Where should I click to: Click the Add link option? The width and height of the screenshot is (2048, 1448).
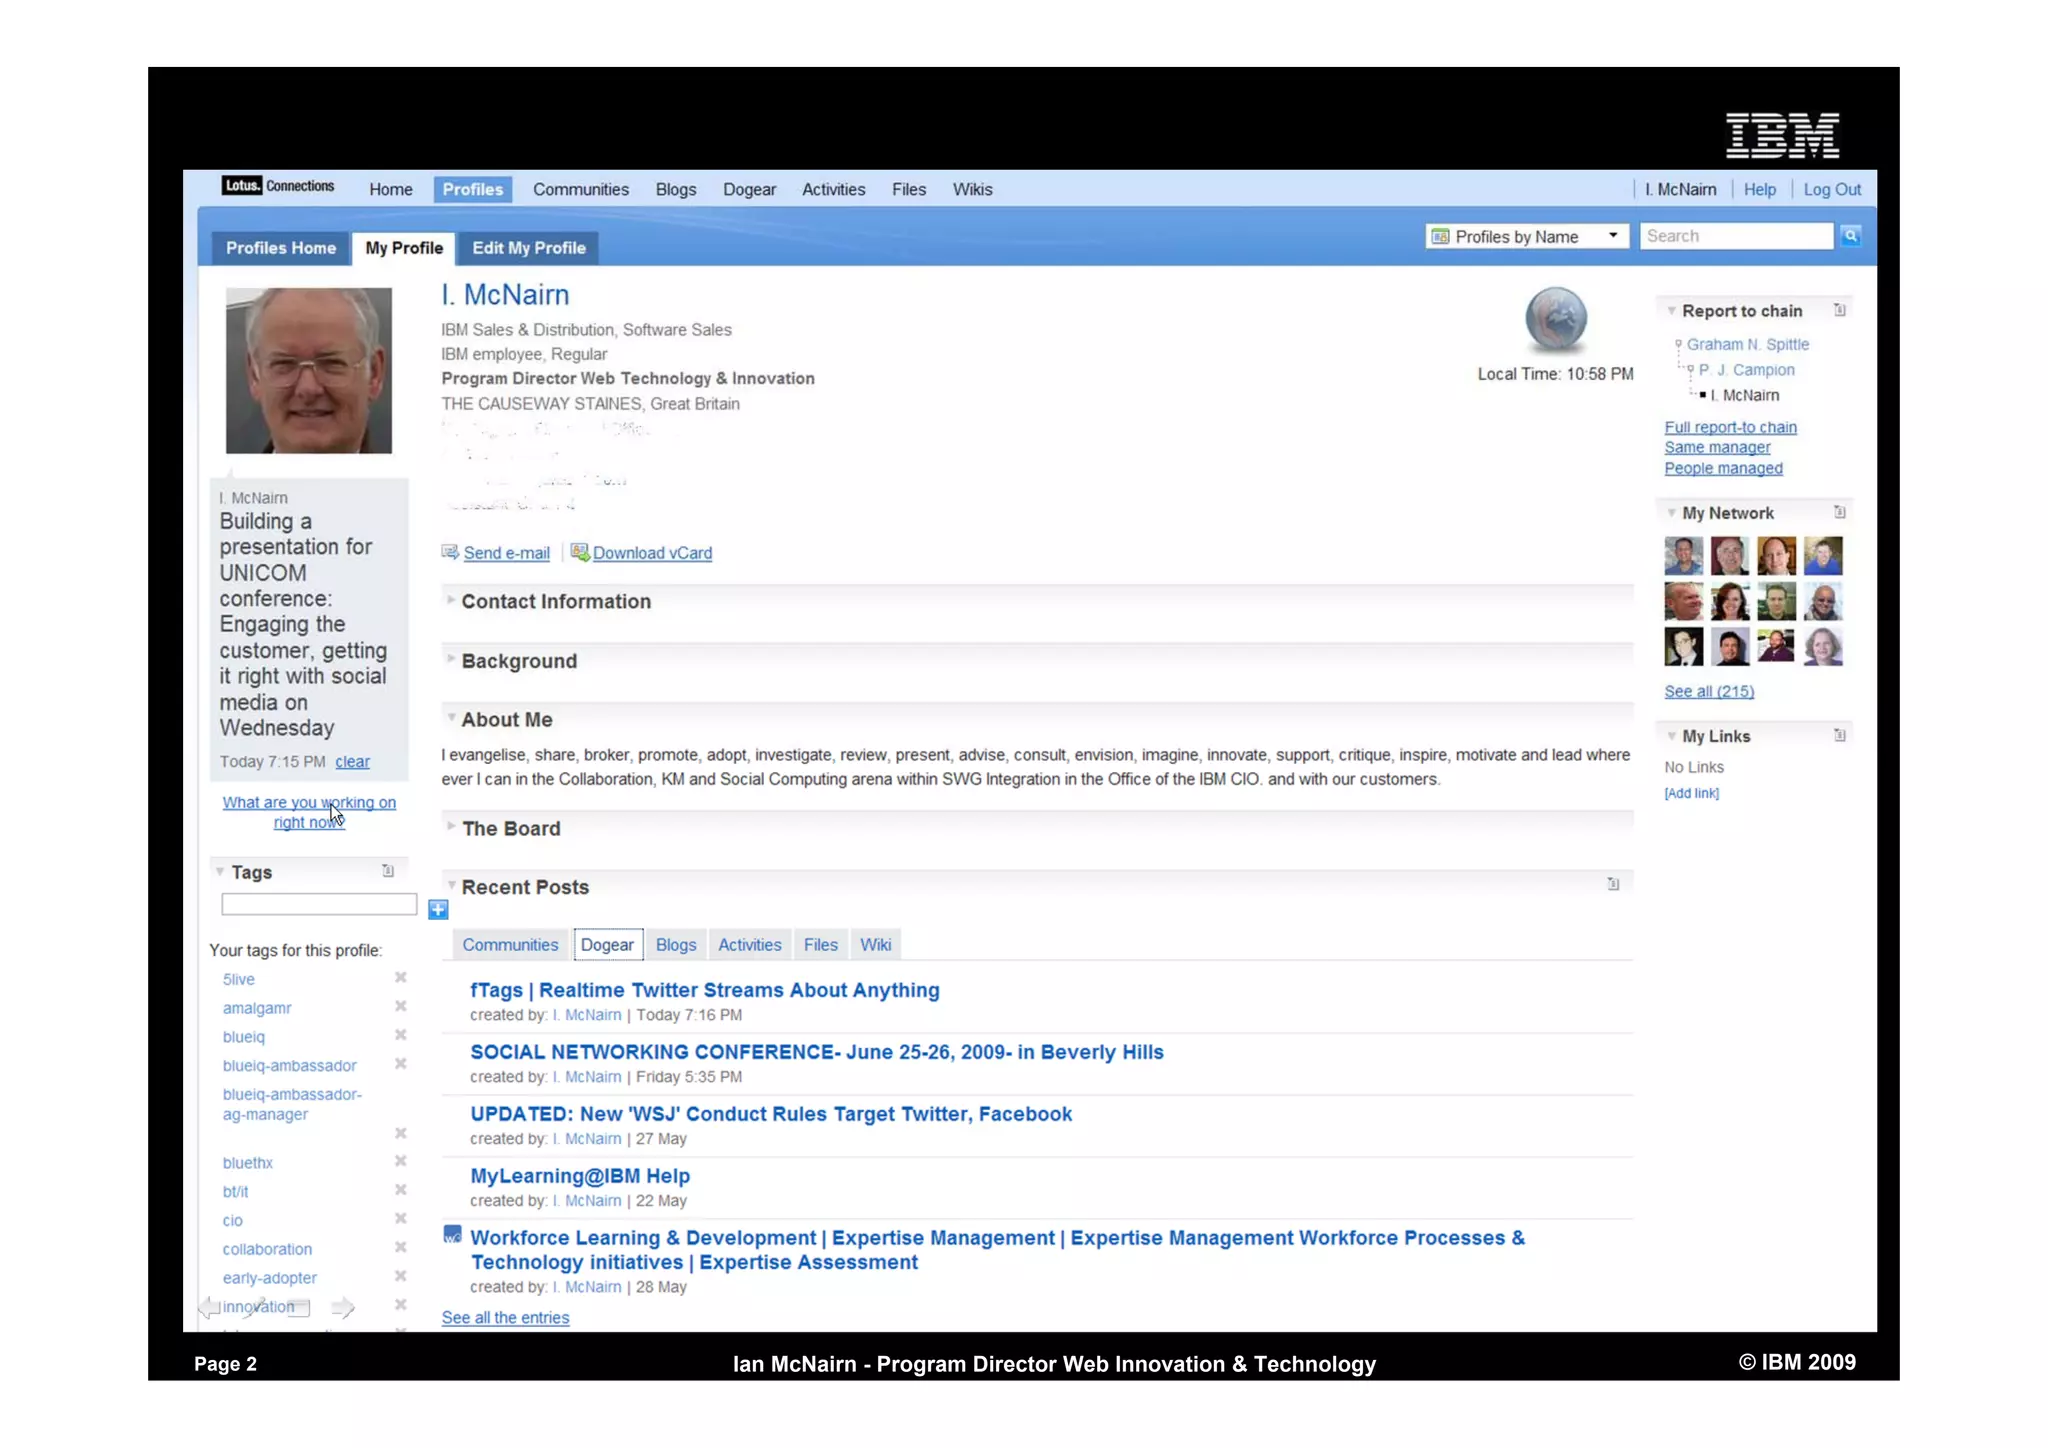pos(1691,793)
